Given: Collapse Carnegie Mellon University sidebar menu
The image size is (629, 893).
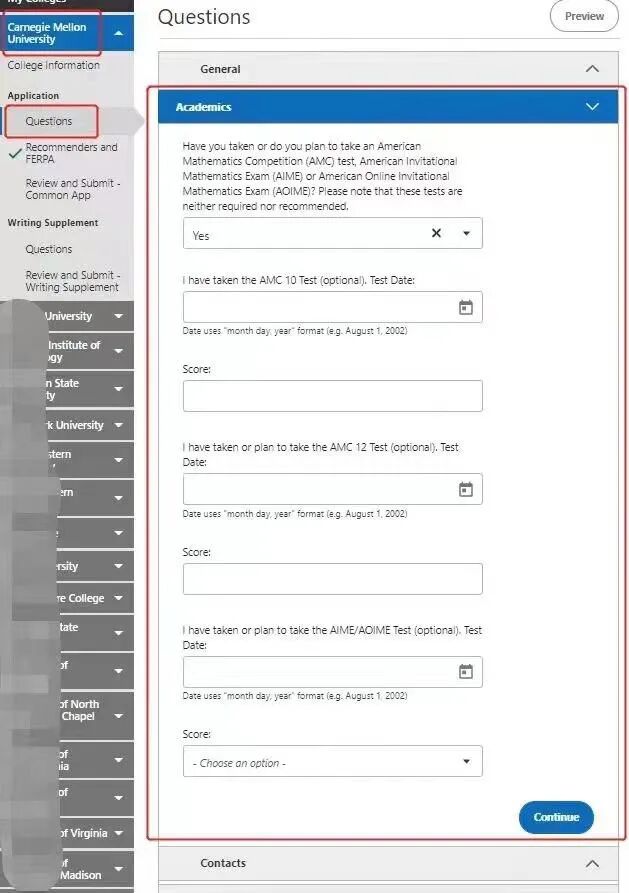Looking at the screenshot, I should coord(118,34).
